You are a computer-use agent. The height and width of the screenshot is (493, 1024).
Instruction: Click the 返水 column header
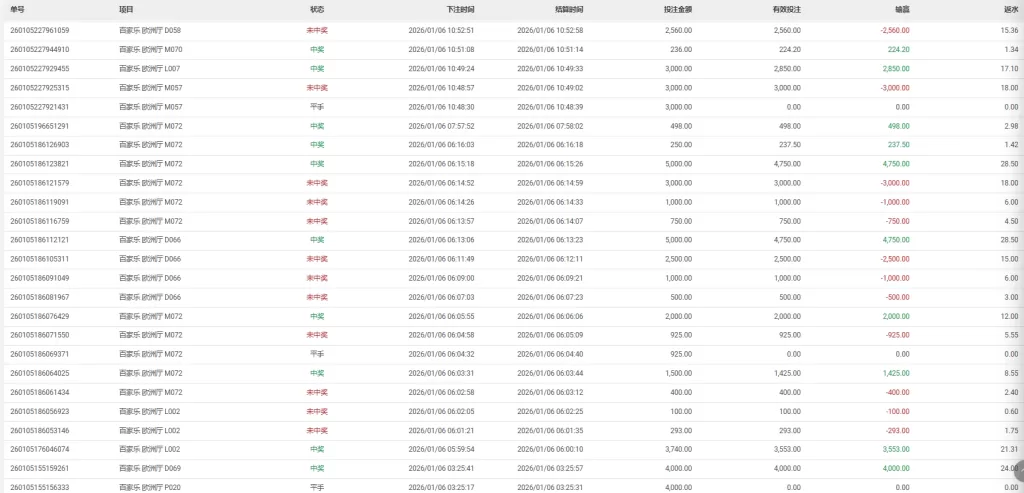1011,8
